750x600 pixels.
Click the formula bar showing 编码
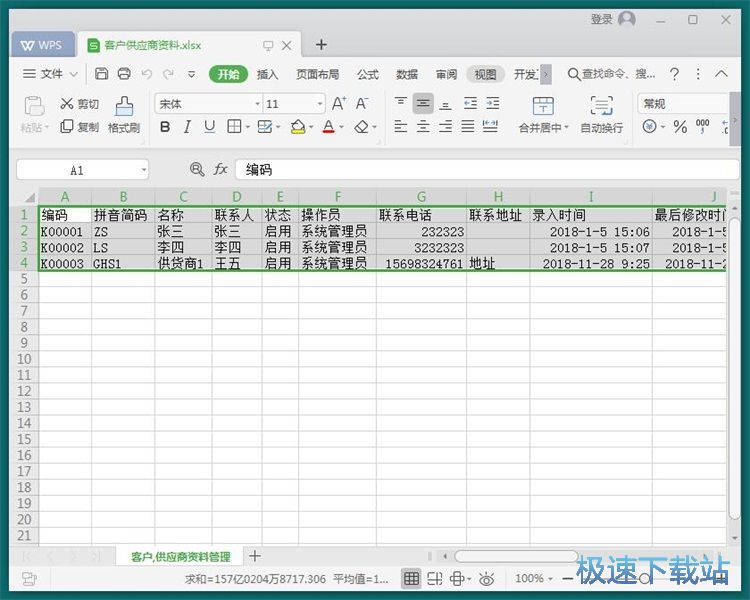coord(486,170)
